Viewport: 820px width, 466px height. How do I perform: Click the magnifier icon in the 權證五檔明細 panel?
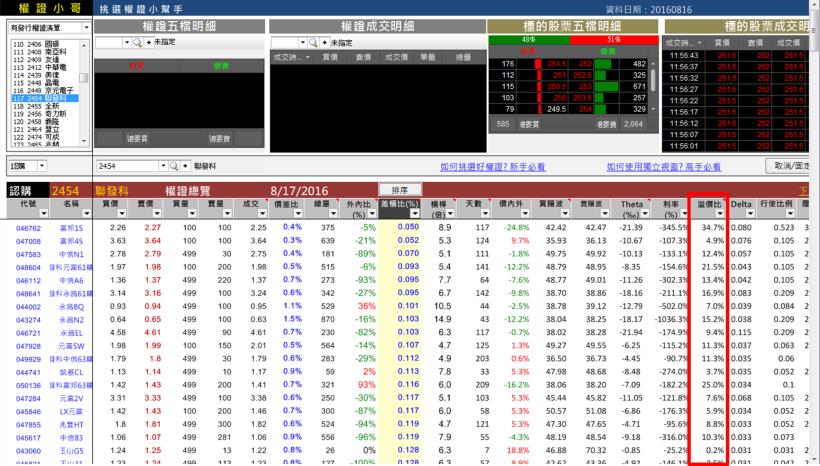coord(139,43)
